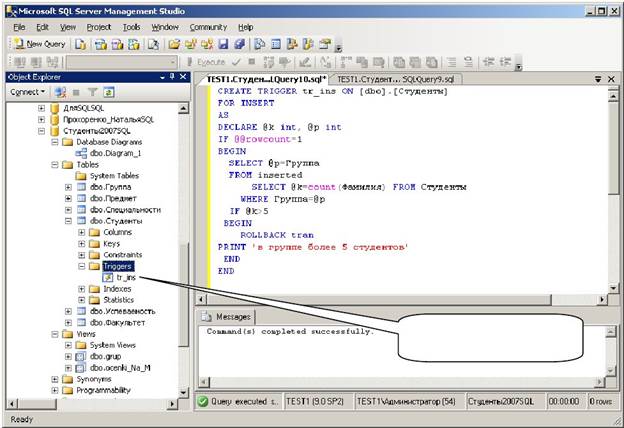
Task: Click the Execute query button
Action: pos(206,62)
